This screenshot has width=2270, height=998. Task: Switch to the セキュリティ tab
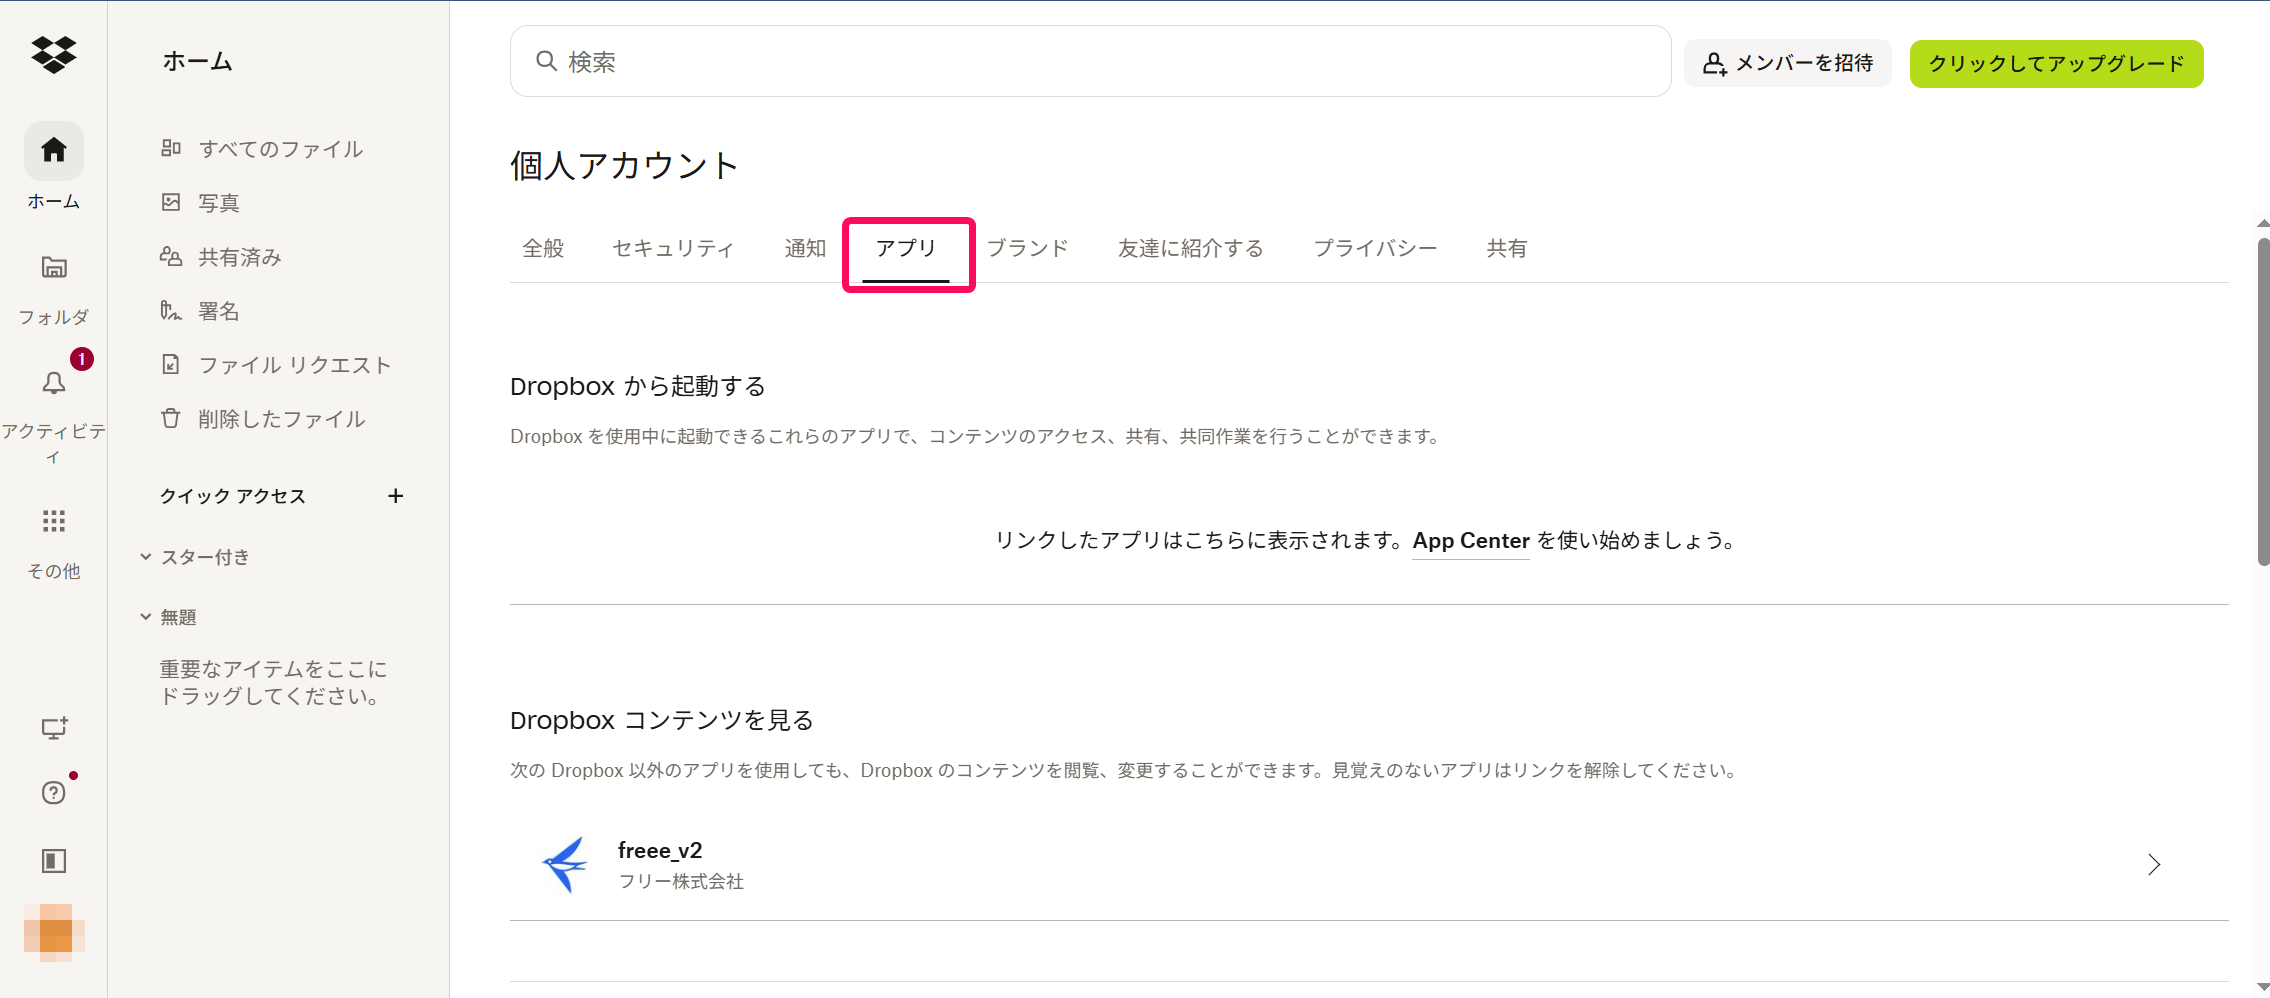(673, 248)
